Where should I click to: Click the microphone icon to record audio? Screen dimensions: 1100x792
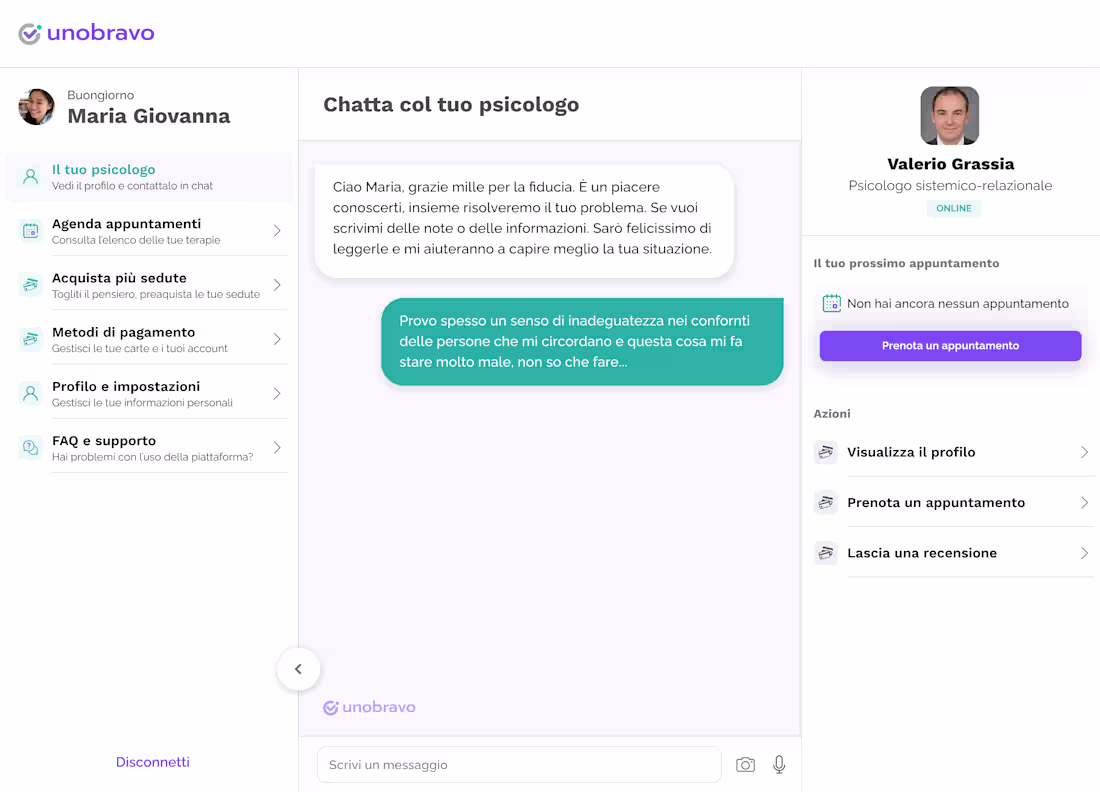coord(779,765)
